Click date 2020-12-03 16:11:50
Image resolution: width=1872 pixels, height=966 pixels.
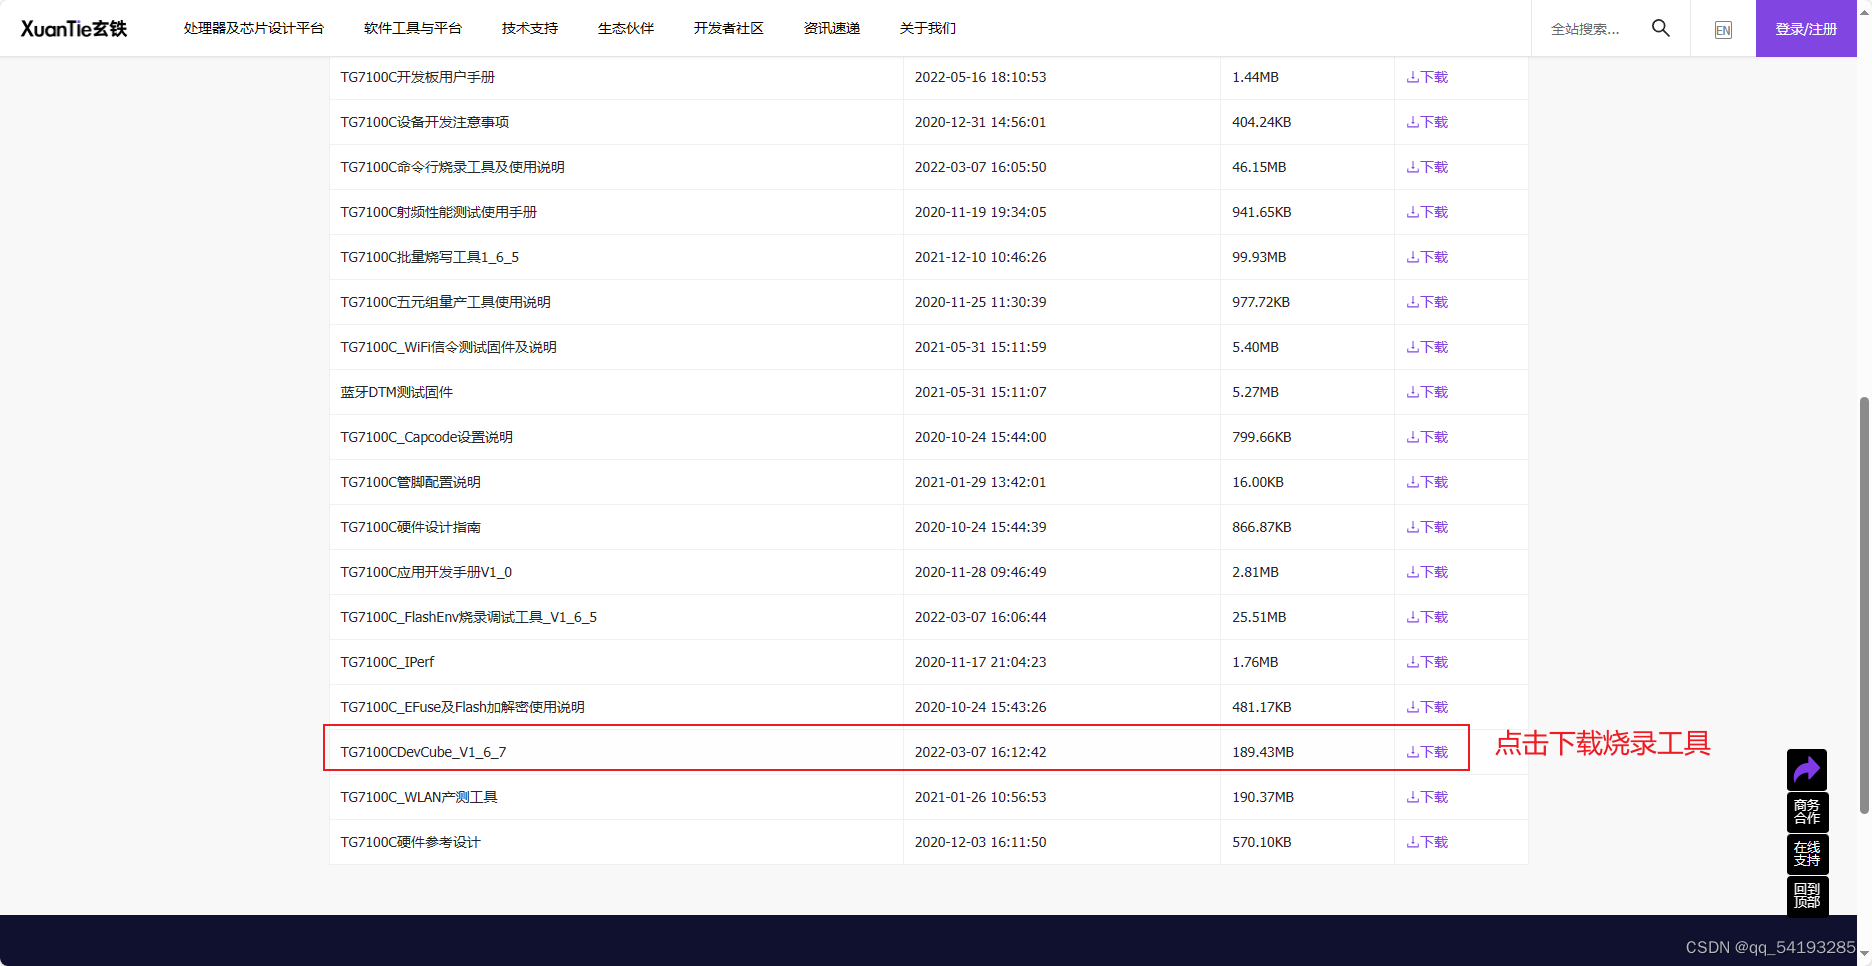point(980,842)
